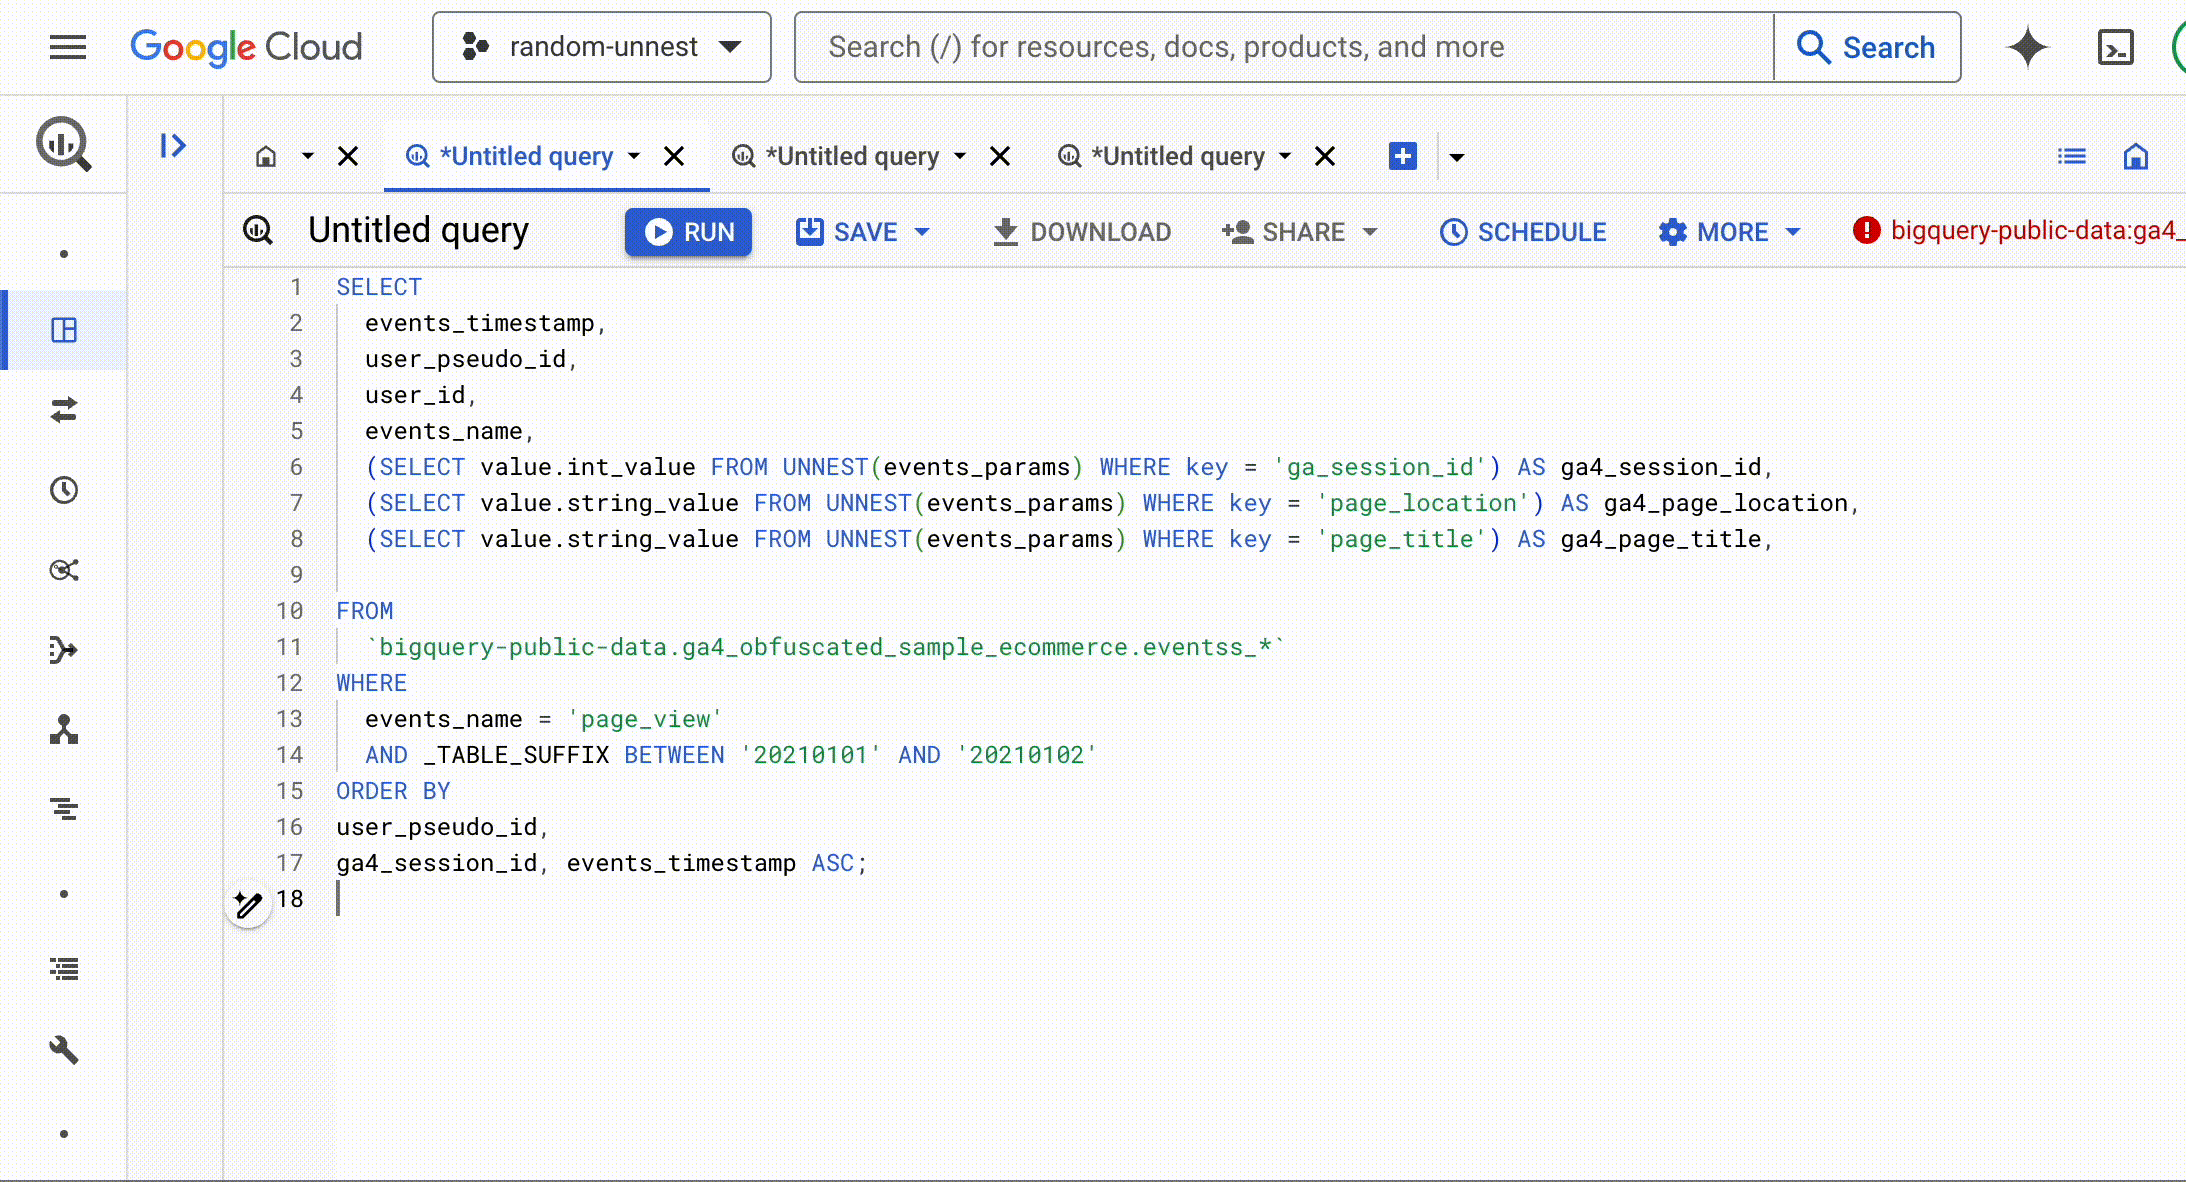Image resolution: width=2186 pixels, height=1182 pixels.
Task: Click the query history icon
Action: pos(63,489)
